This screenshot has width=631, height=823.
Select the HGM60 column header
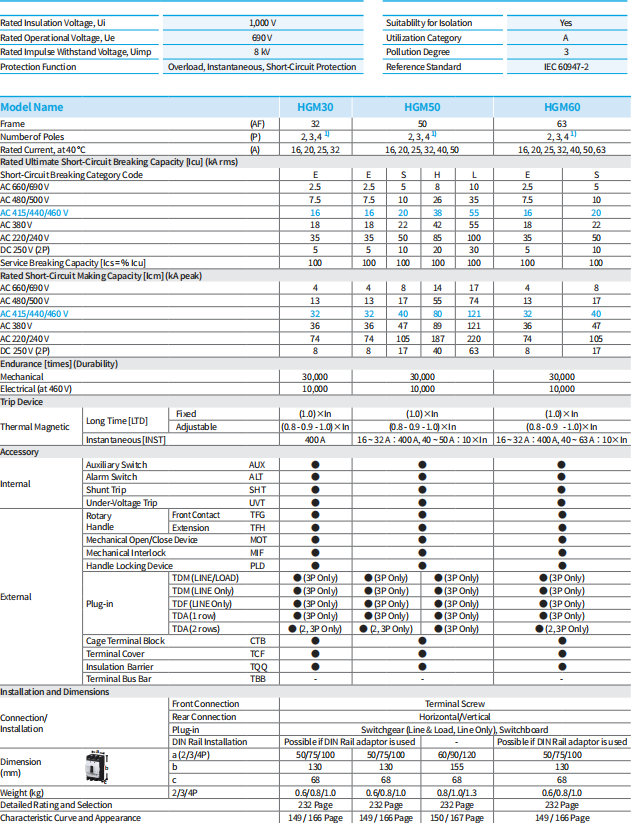pyautogui.click(x=563, y=106)
